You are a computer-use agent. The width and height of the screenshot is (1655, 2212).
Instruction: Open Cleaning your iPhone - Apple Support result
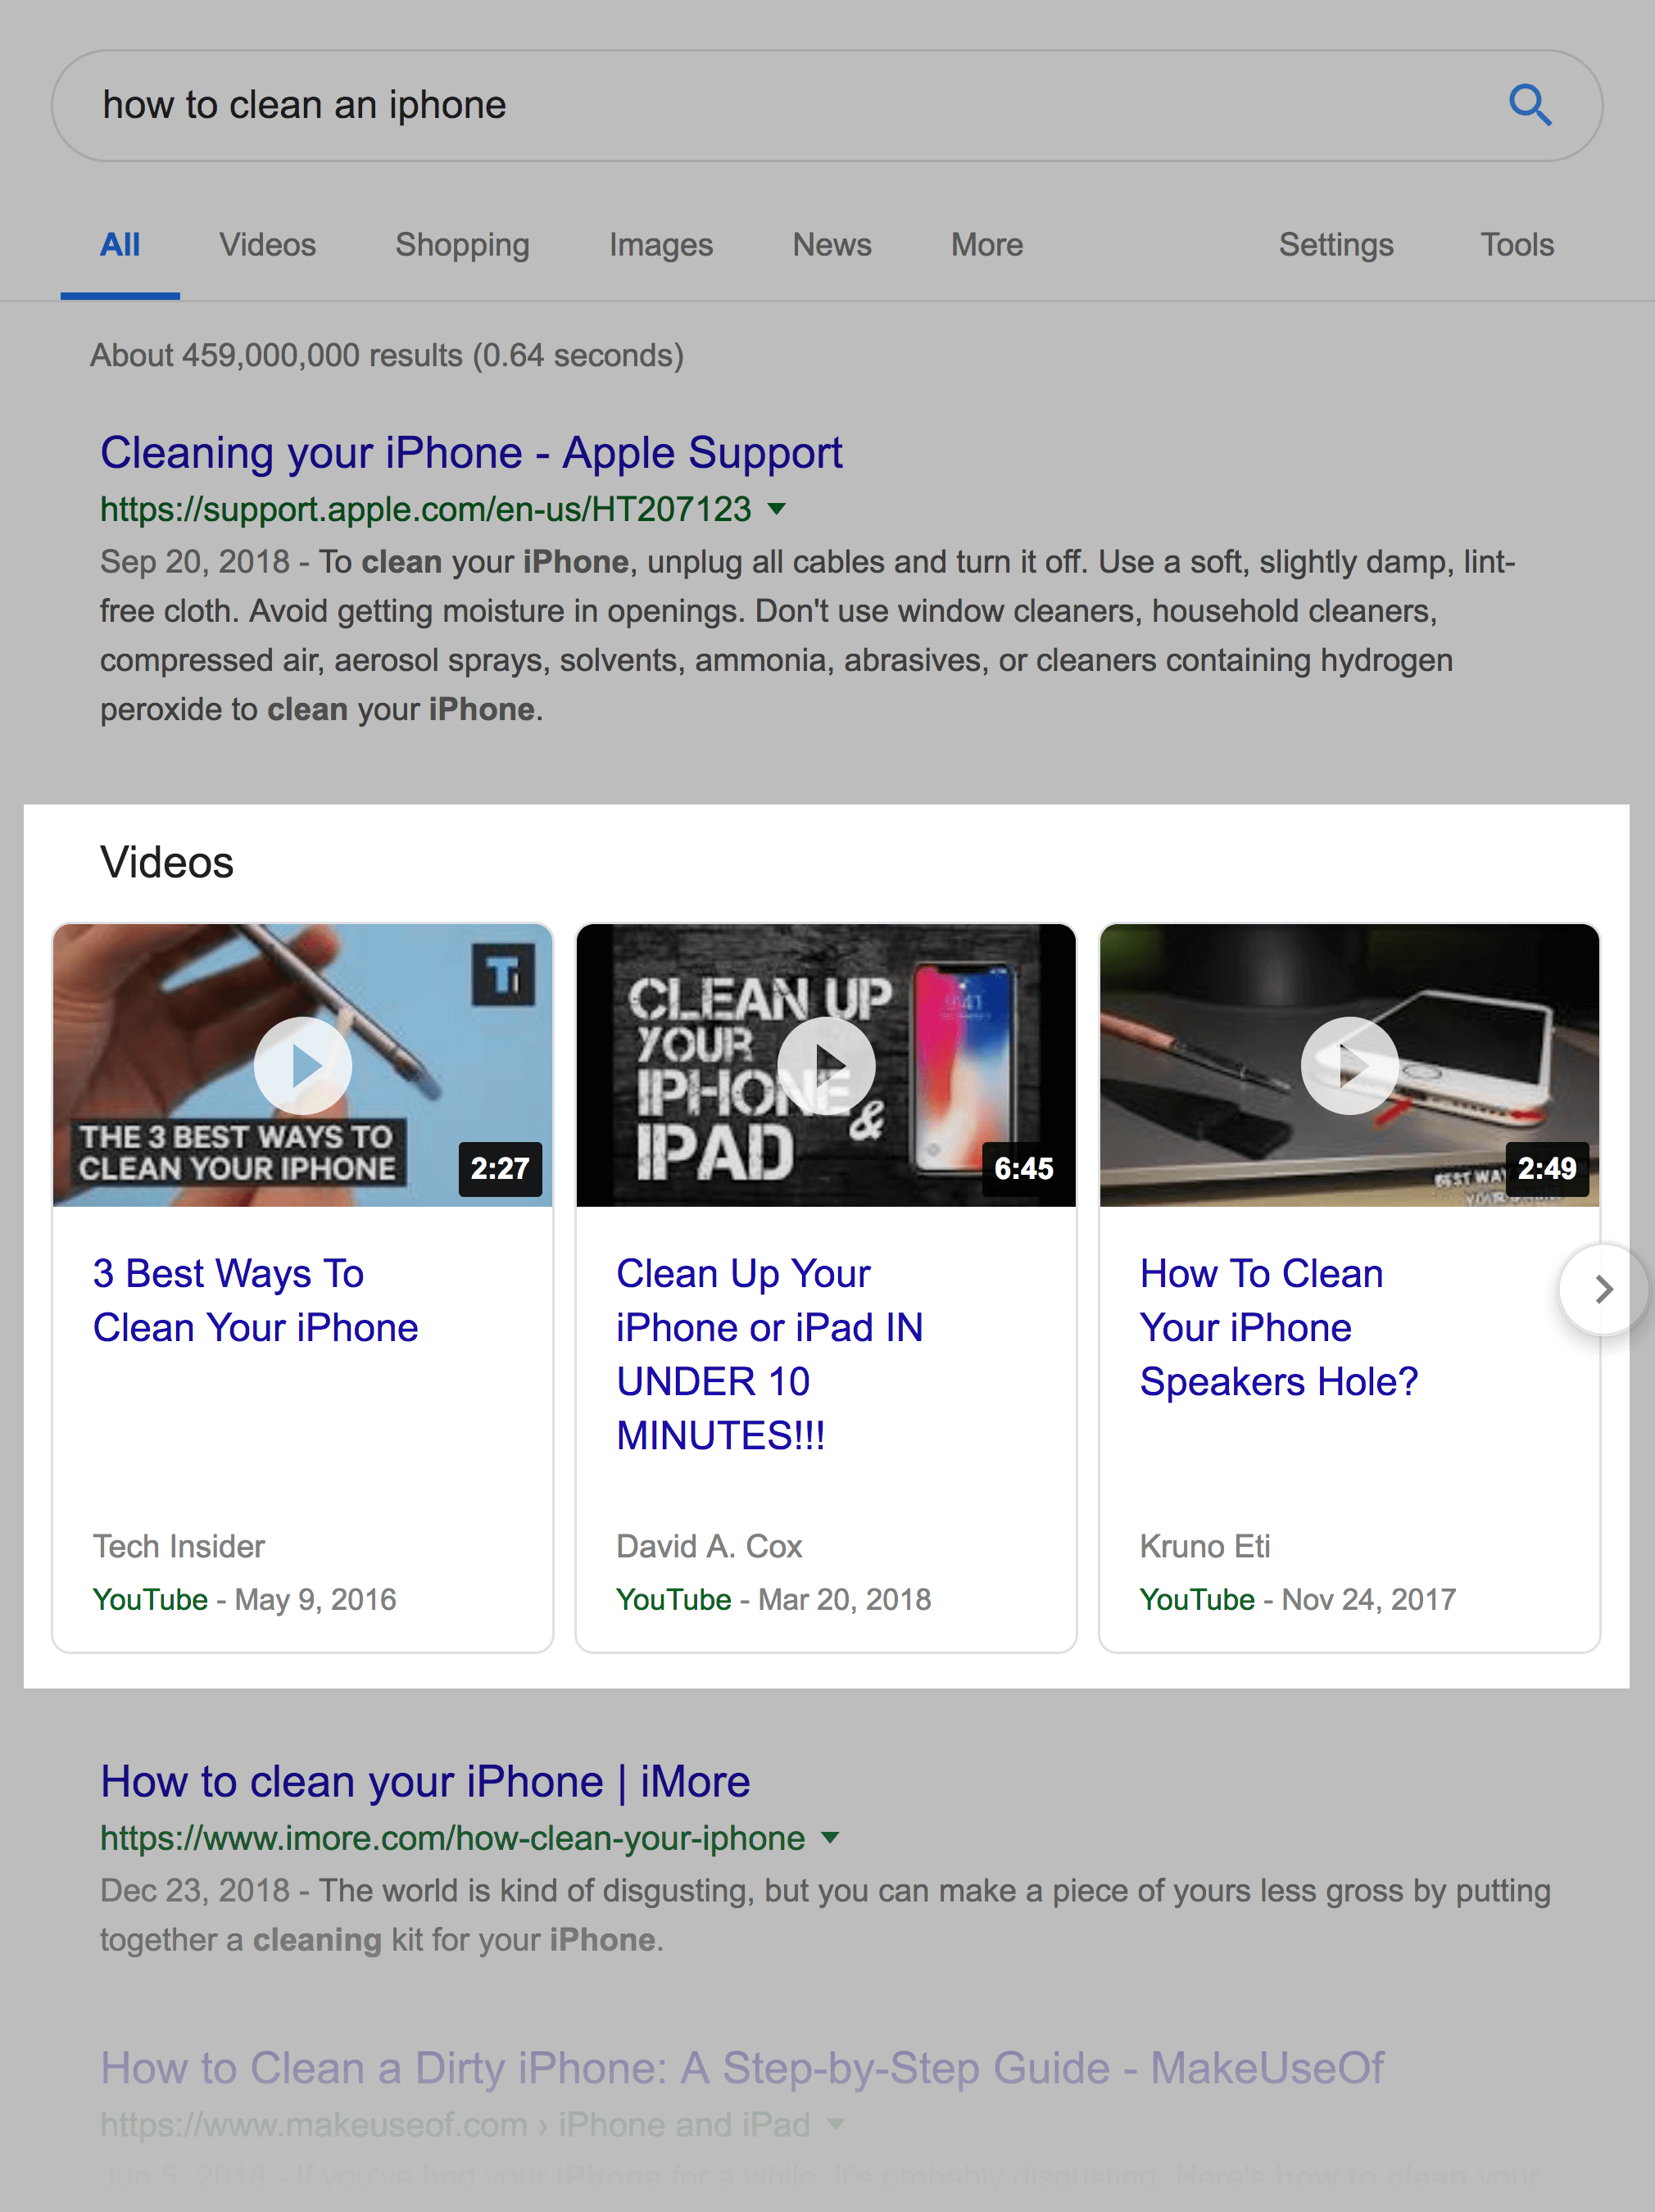471,453
